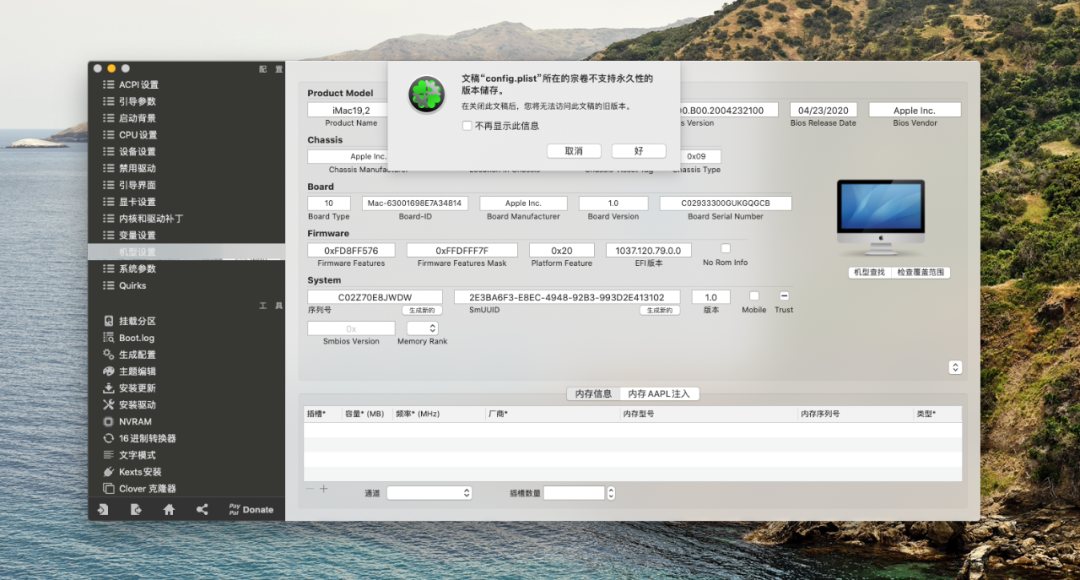Viewport: 1080px width, 580px height.
Task: Toggle the Trust checkbox
Action: (784, 296)
